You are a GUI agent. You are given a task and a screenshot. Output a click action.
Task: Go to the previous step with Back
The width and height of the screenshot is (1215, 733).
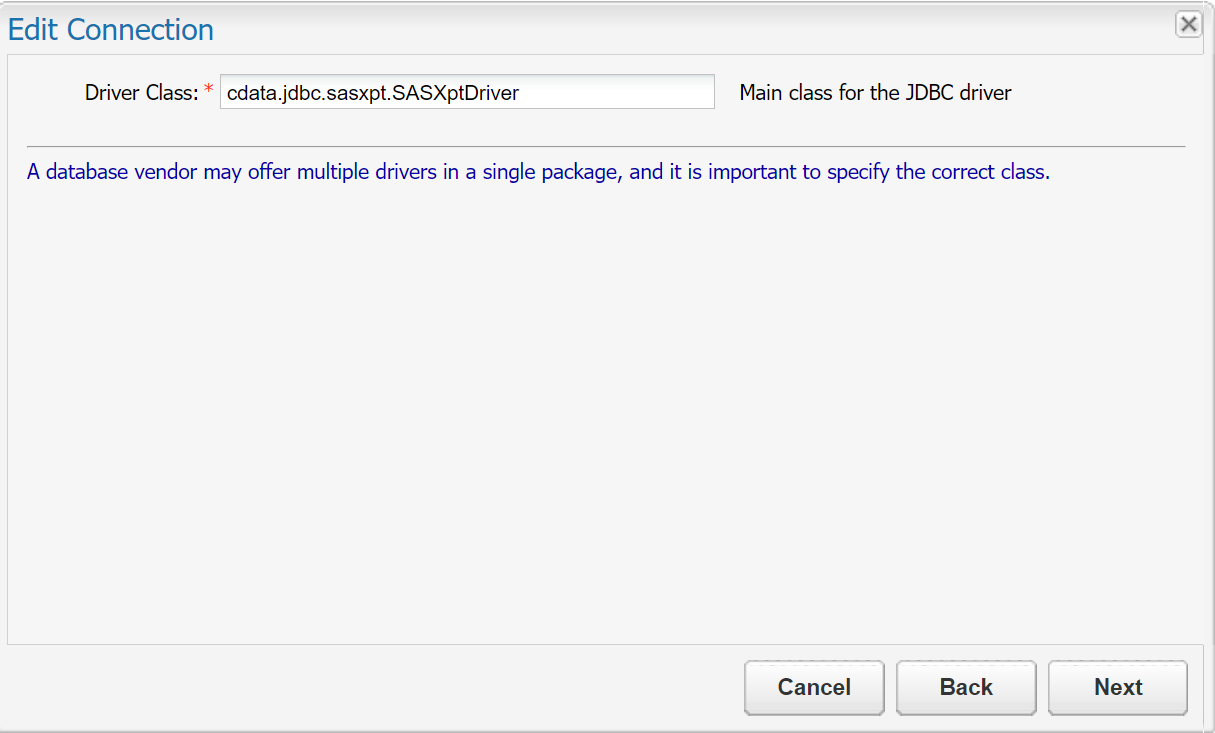tap(965, 687)
